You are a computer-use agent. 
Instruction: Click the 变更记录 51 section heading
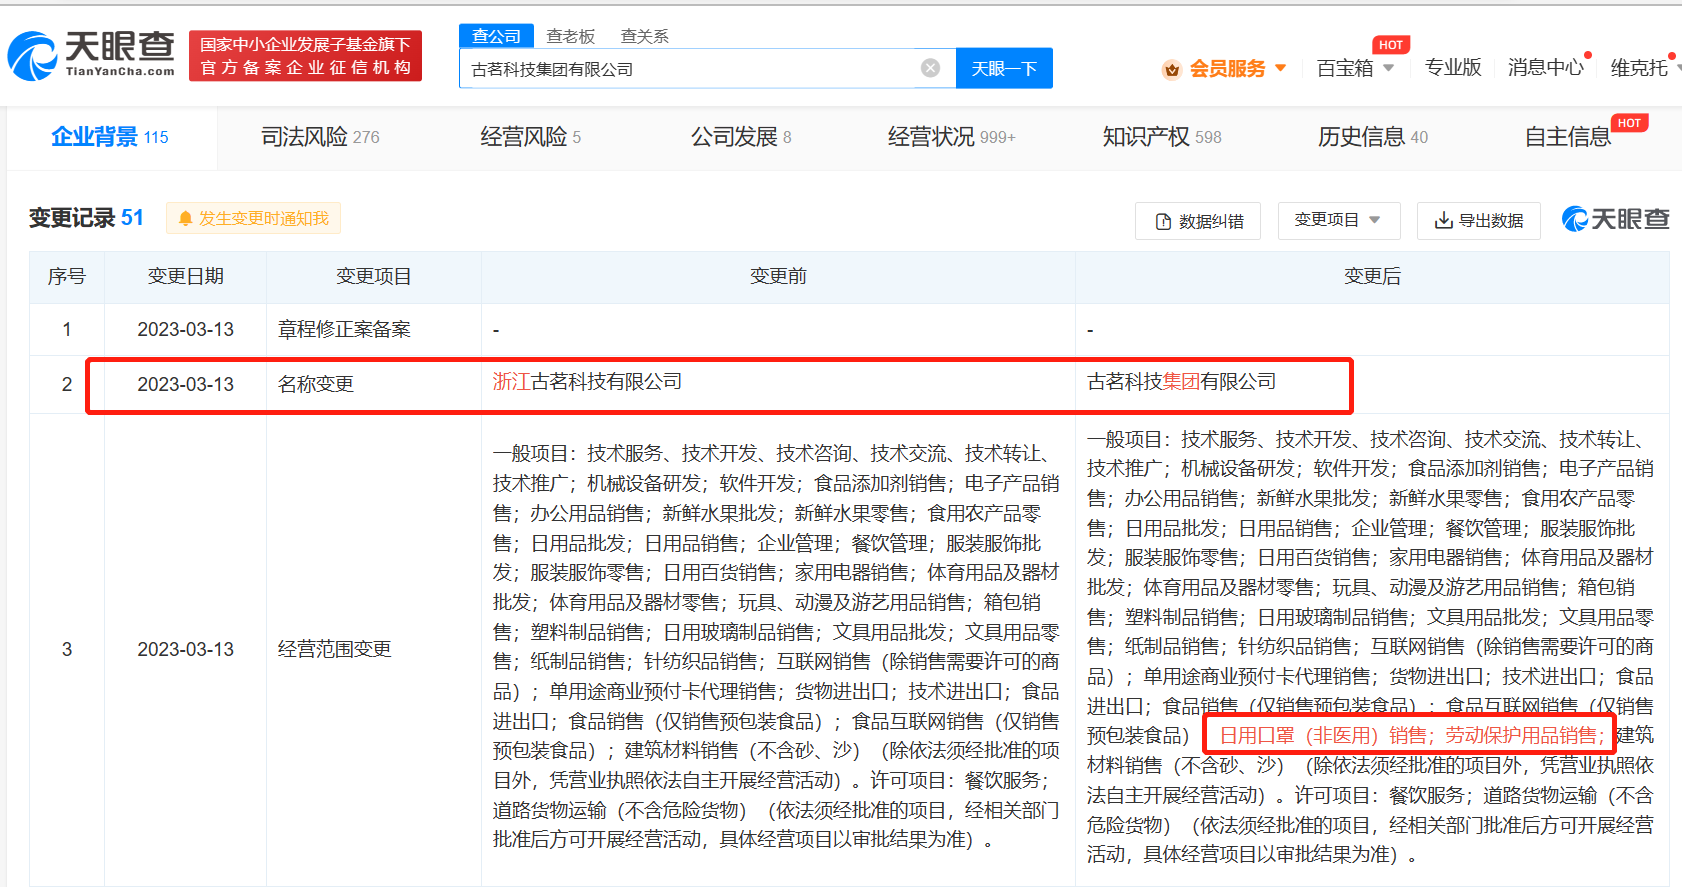coord(86,218)
